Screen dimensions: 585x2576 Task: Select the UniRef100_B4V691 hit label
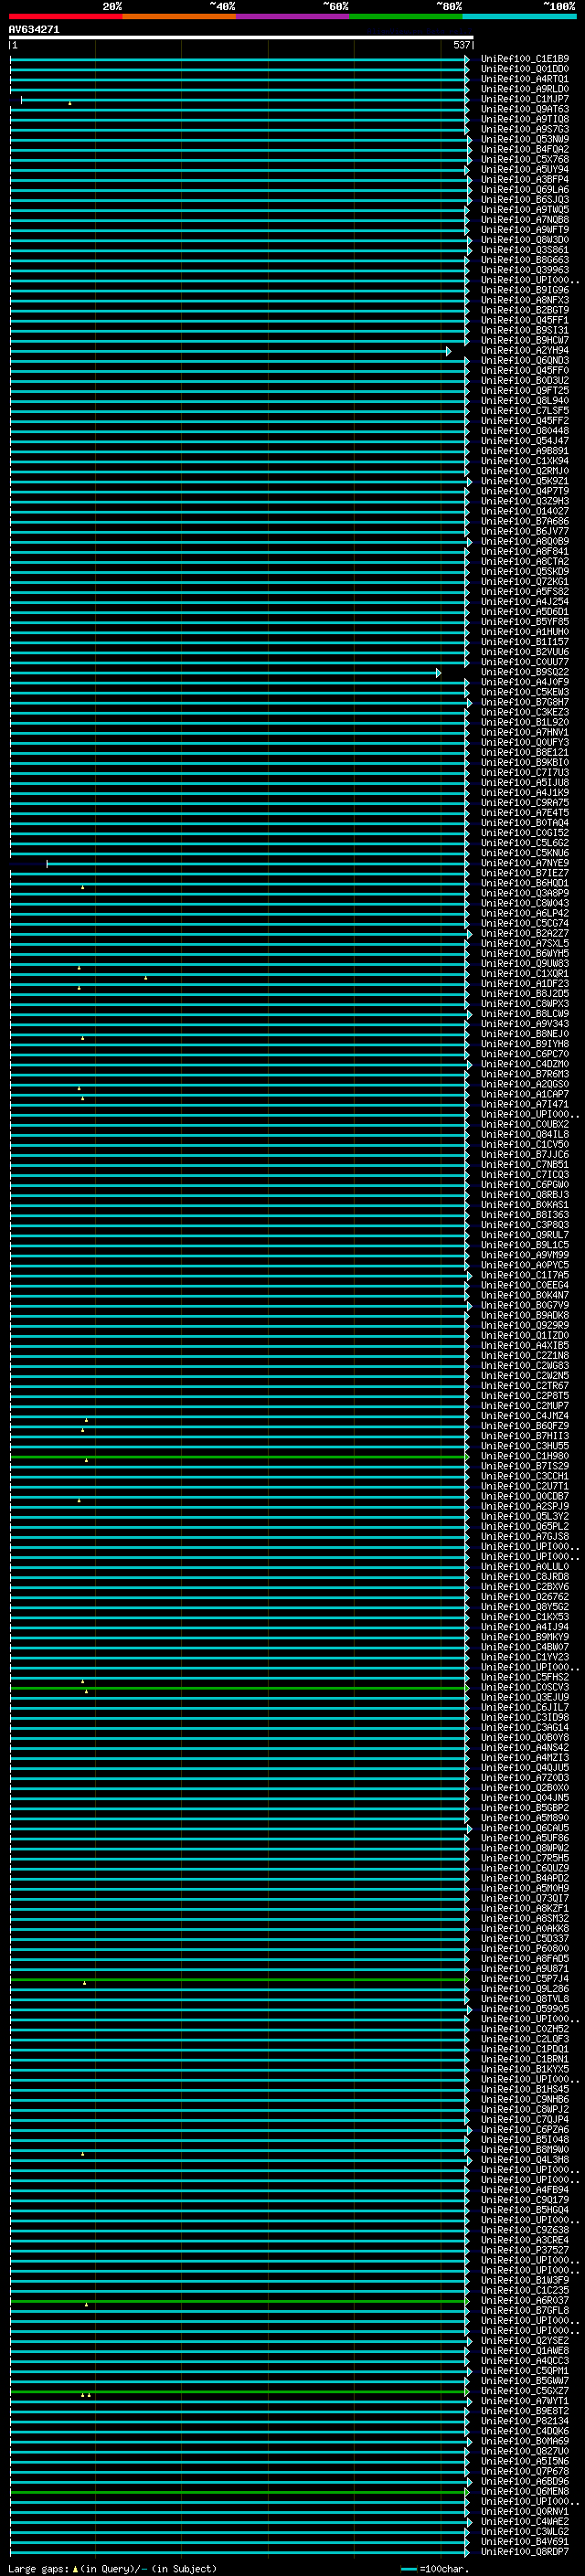pos(524,2541)
